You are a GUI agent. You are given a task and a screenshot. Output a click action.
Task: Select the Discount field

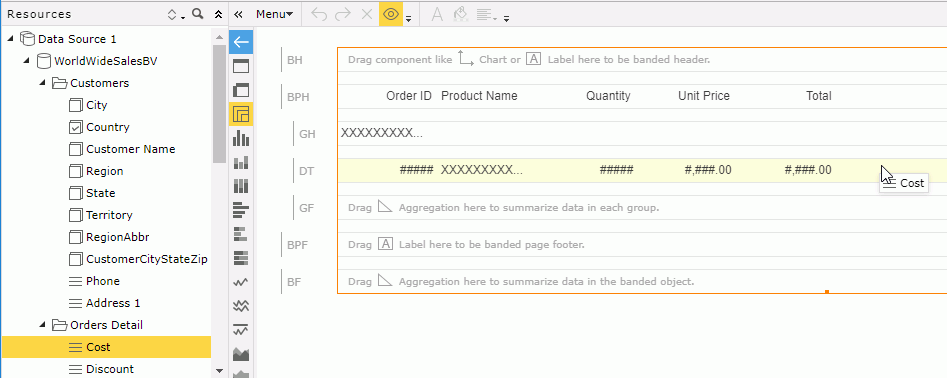click(x=110, y=369)
